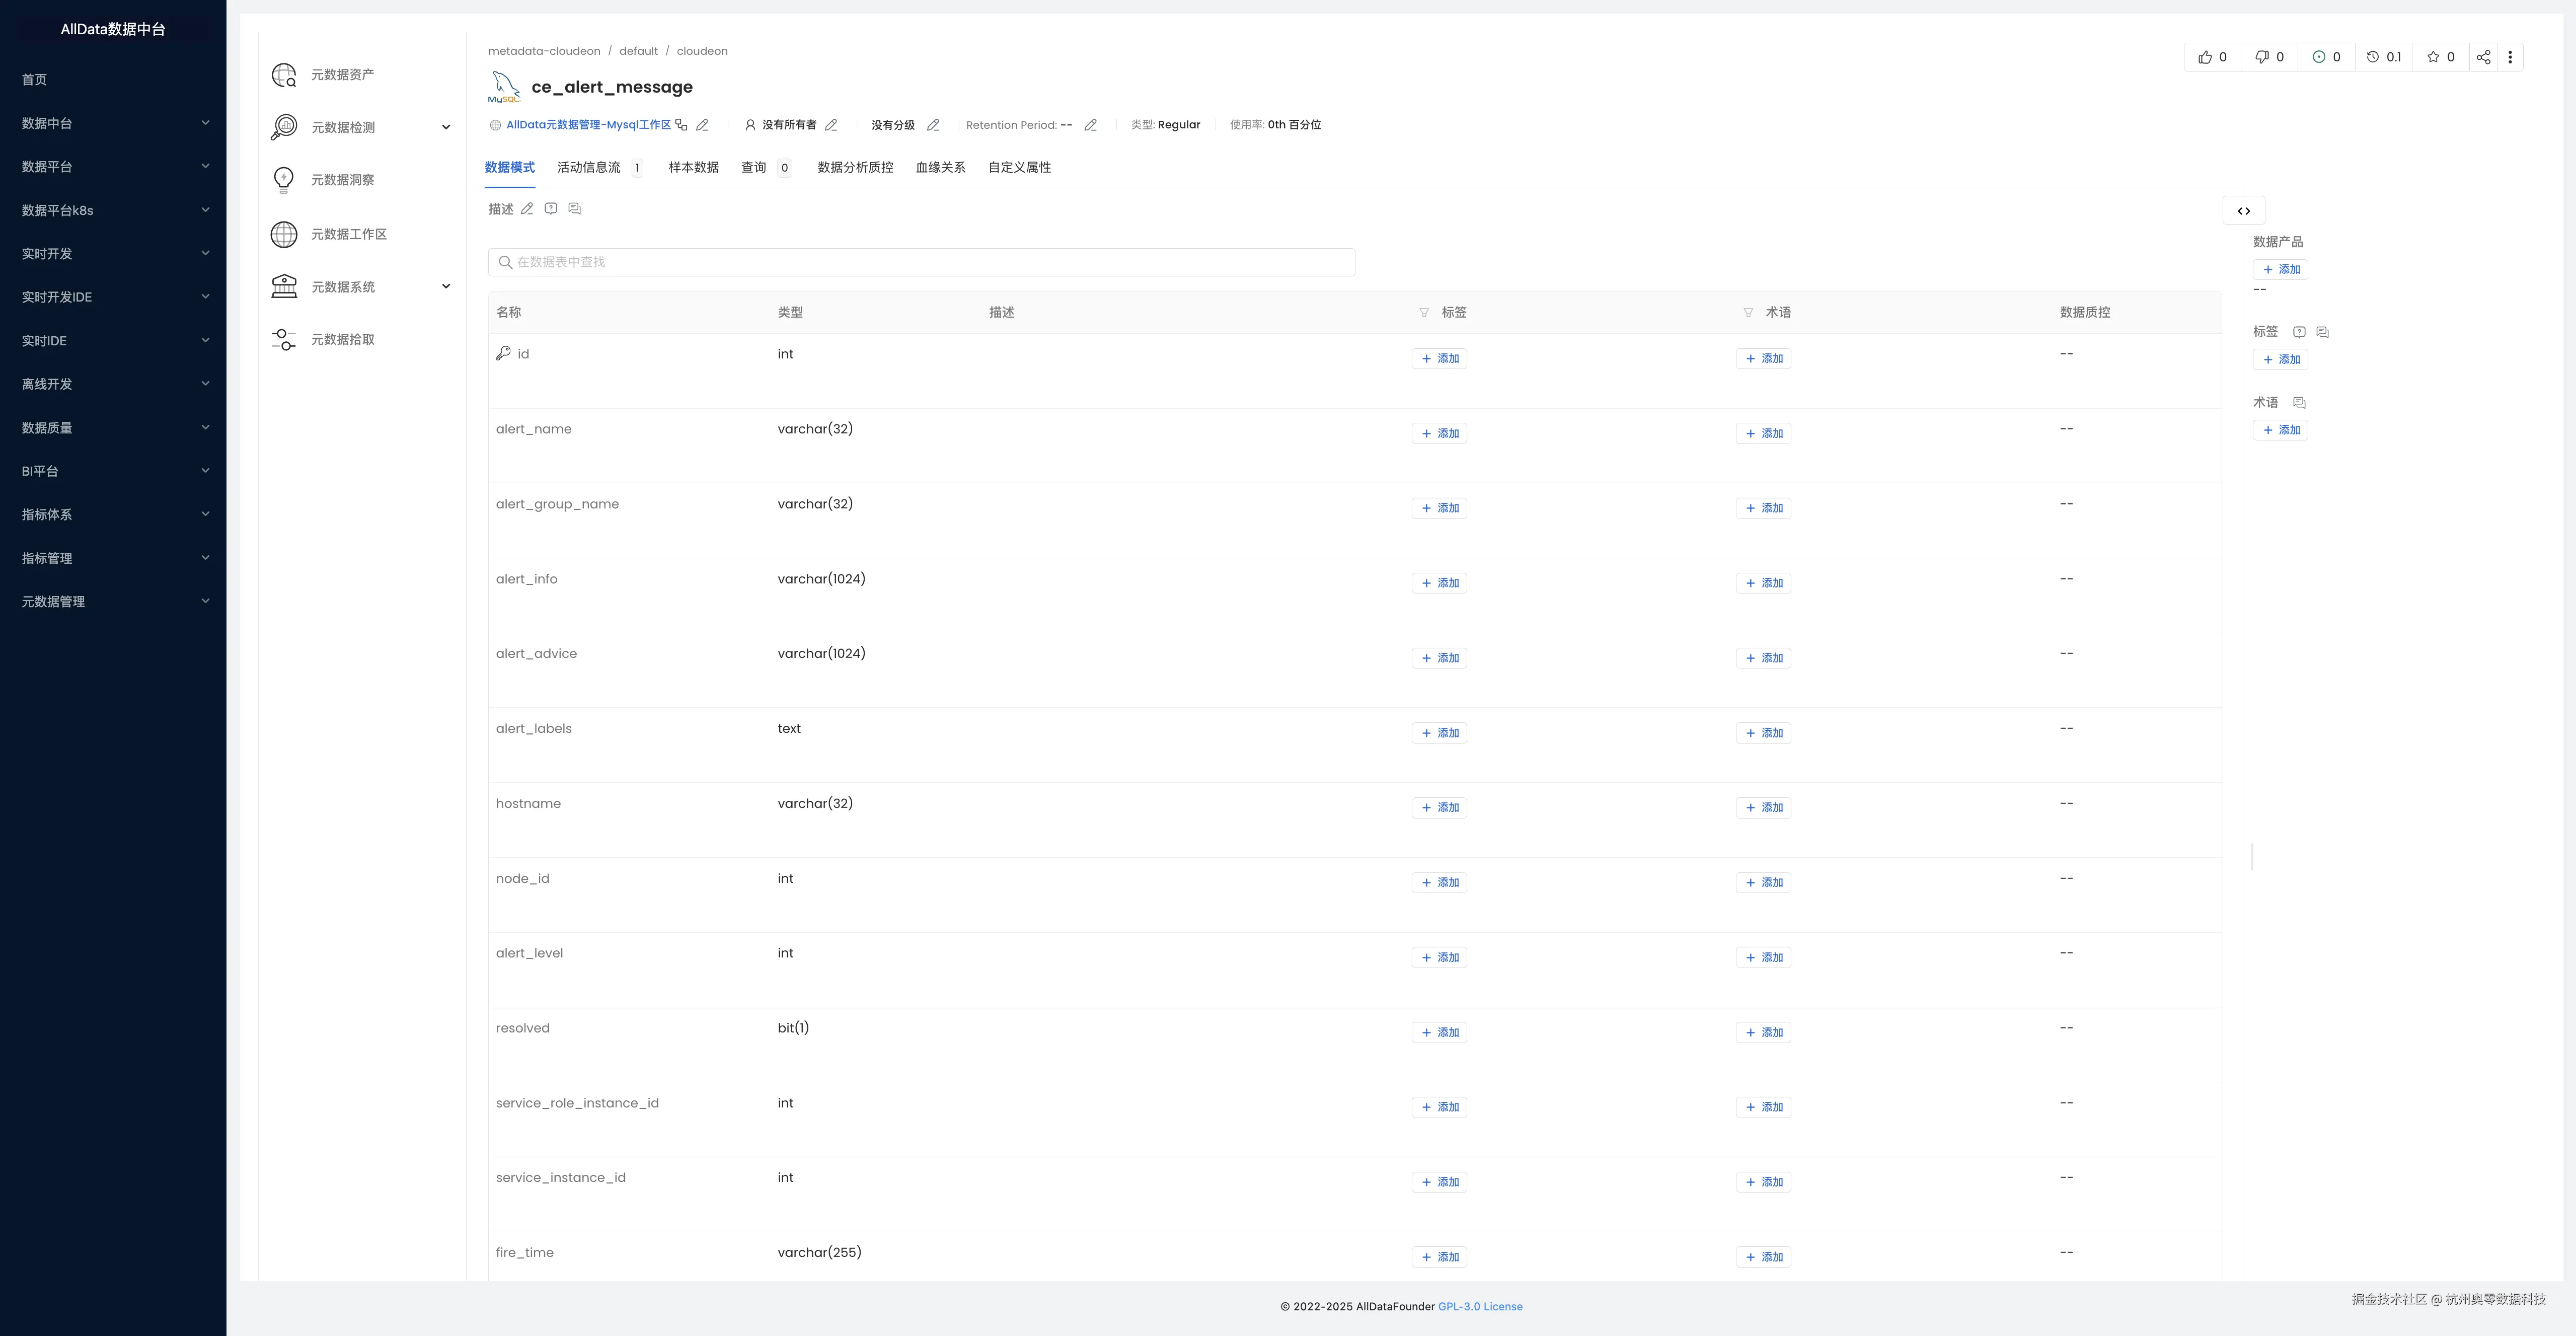Viewport: 2576px width, 1336px height.
Task: Switch to the 血缘关系 tab
Action: (x=940, y=168)
